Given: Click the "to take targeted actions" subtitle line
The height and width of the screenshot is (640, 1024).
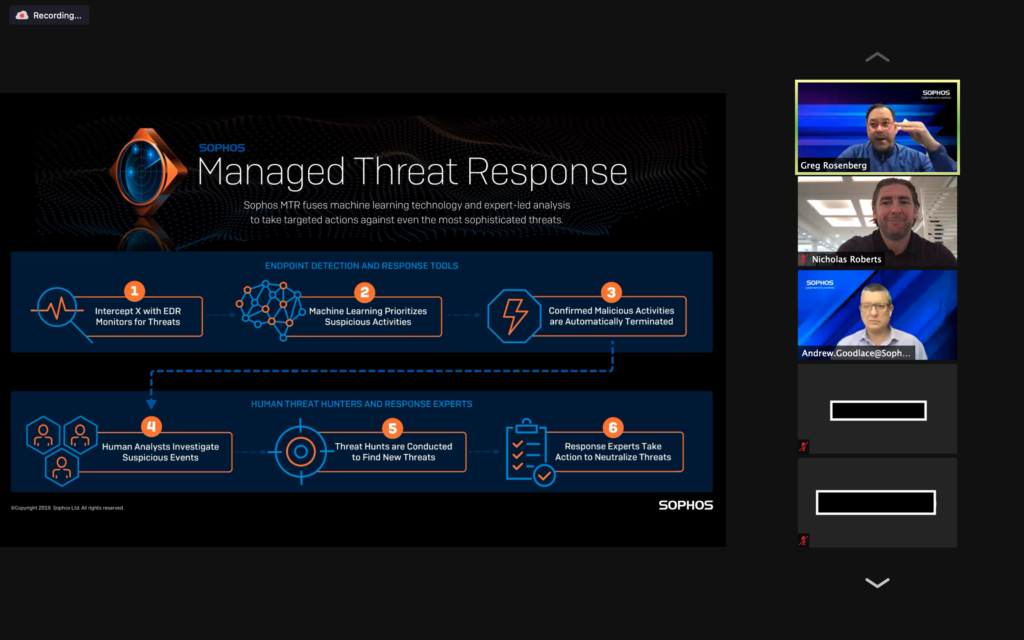Looking at the screenshot, I should [406, 220].
